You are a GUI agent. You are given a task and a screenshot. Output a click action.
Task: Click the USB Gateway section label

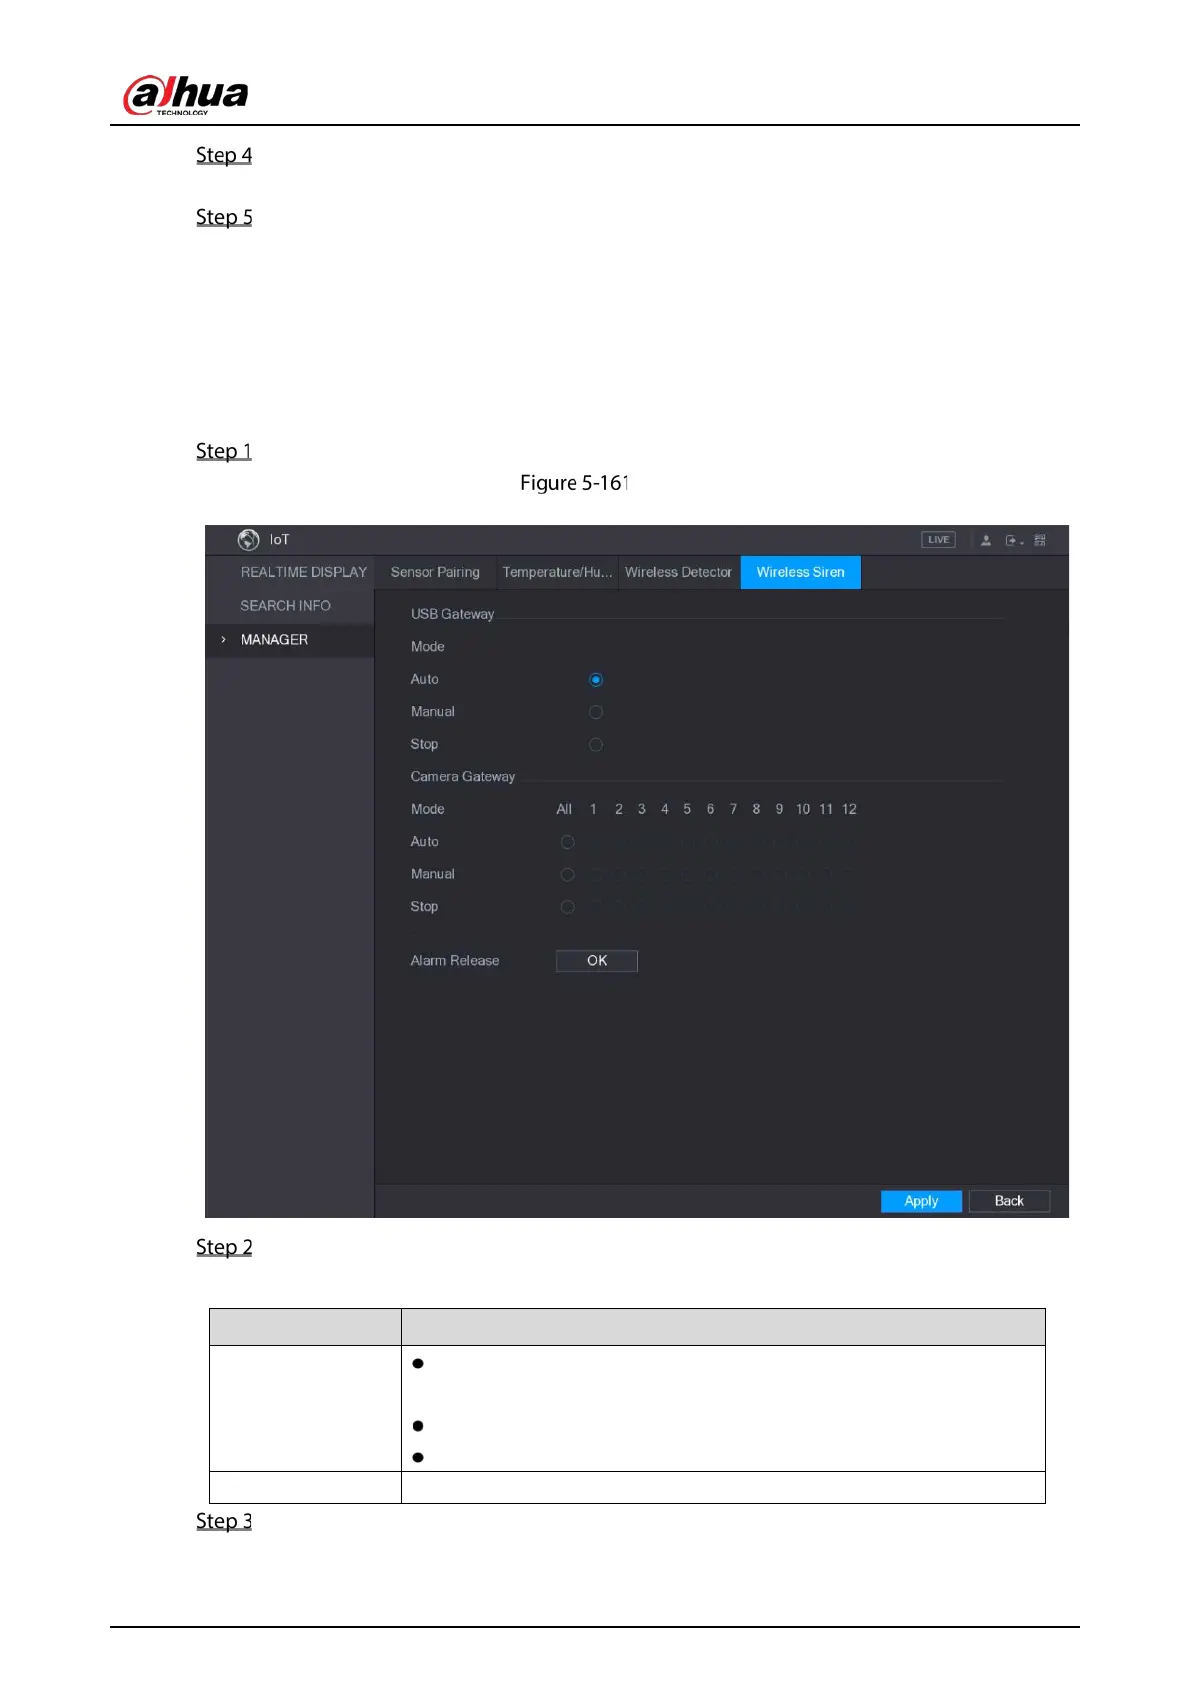452,614
